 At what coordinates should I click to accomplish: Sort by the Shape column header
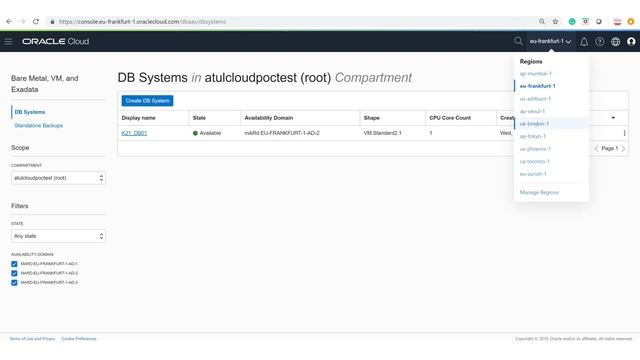pyautogui.click(x=371, y=118)
